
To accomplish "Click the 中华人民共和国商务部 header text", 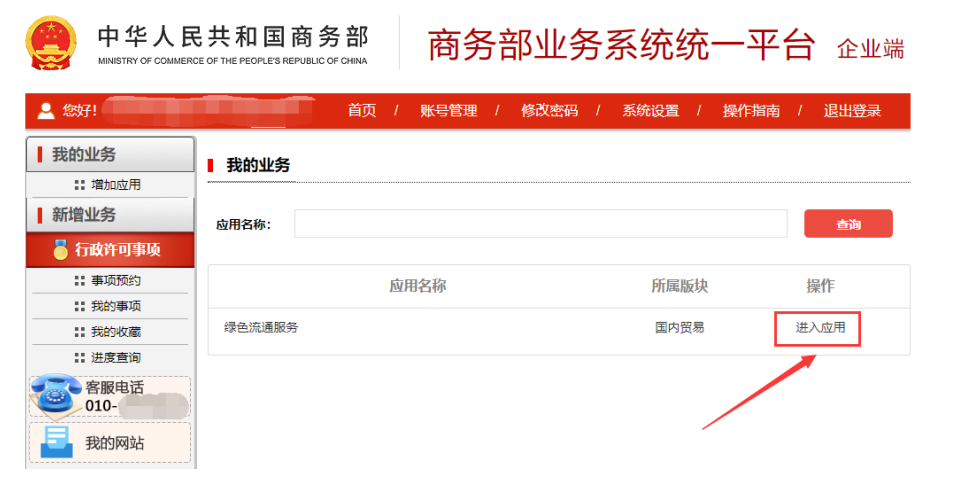I will click(x=233, y=37).
